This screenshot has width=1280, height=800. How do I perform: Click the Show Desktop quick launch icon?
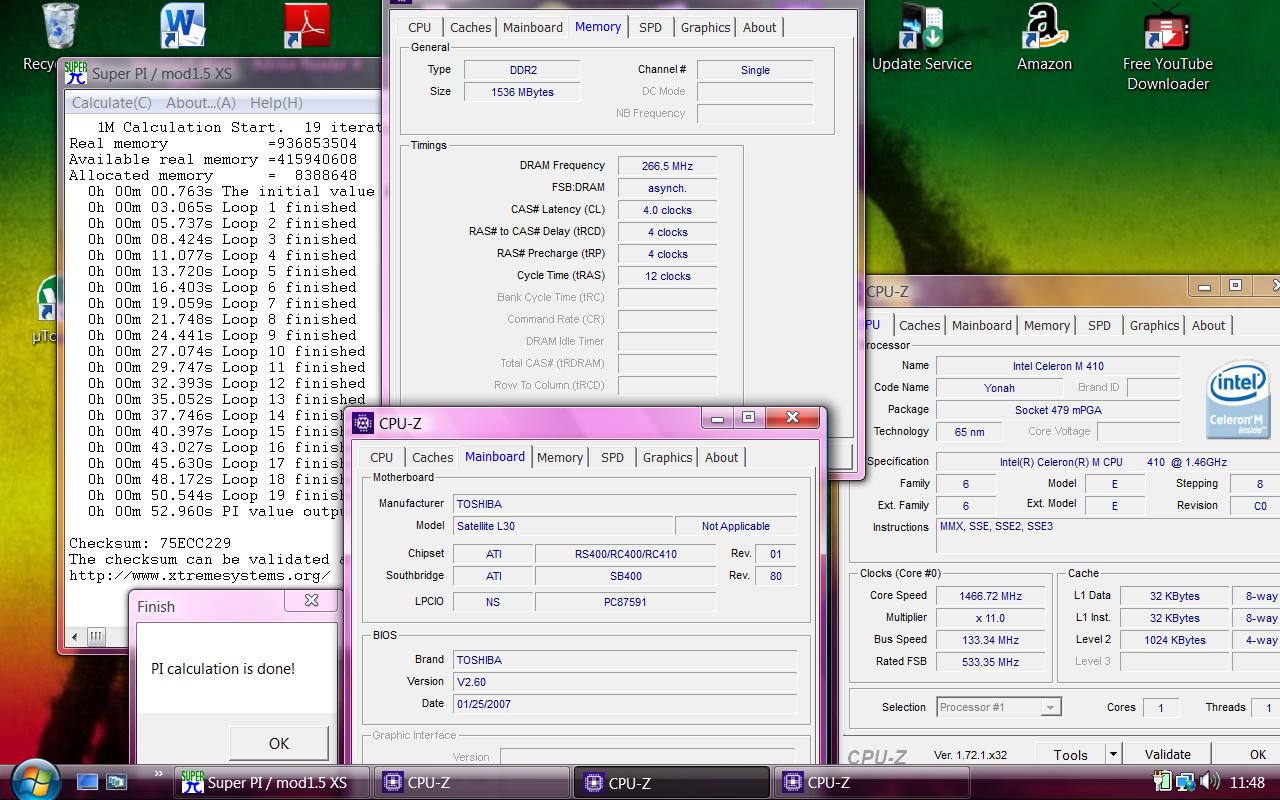[x=88, y=782]
